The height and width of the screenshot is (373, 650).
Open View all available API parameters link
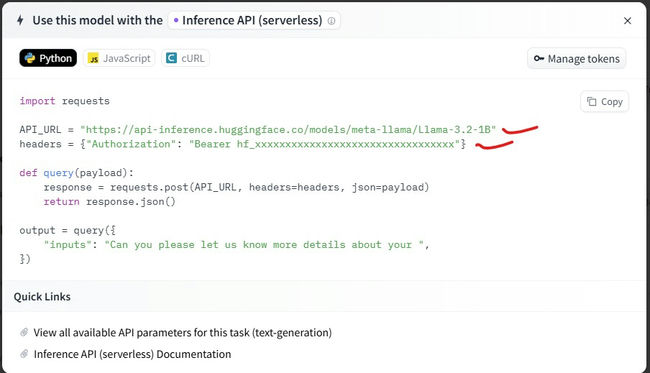[x=182, y=332]
